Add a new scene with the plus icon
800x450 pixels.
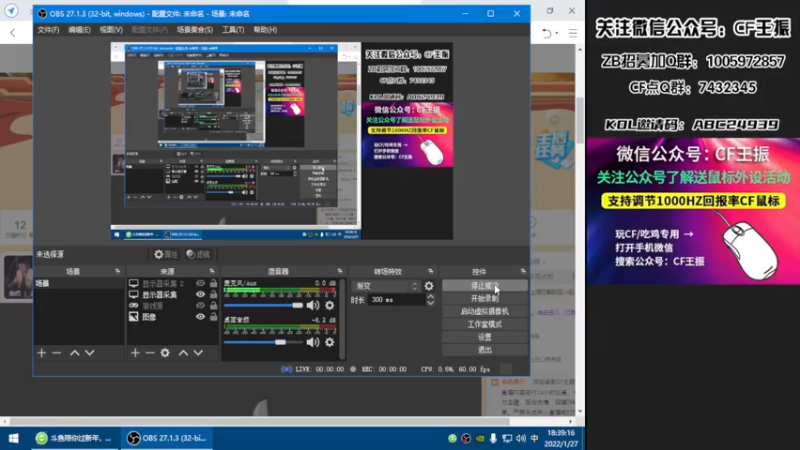pyautogui.click(x=41, y=353)
